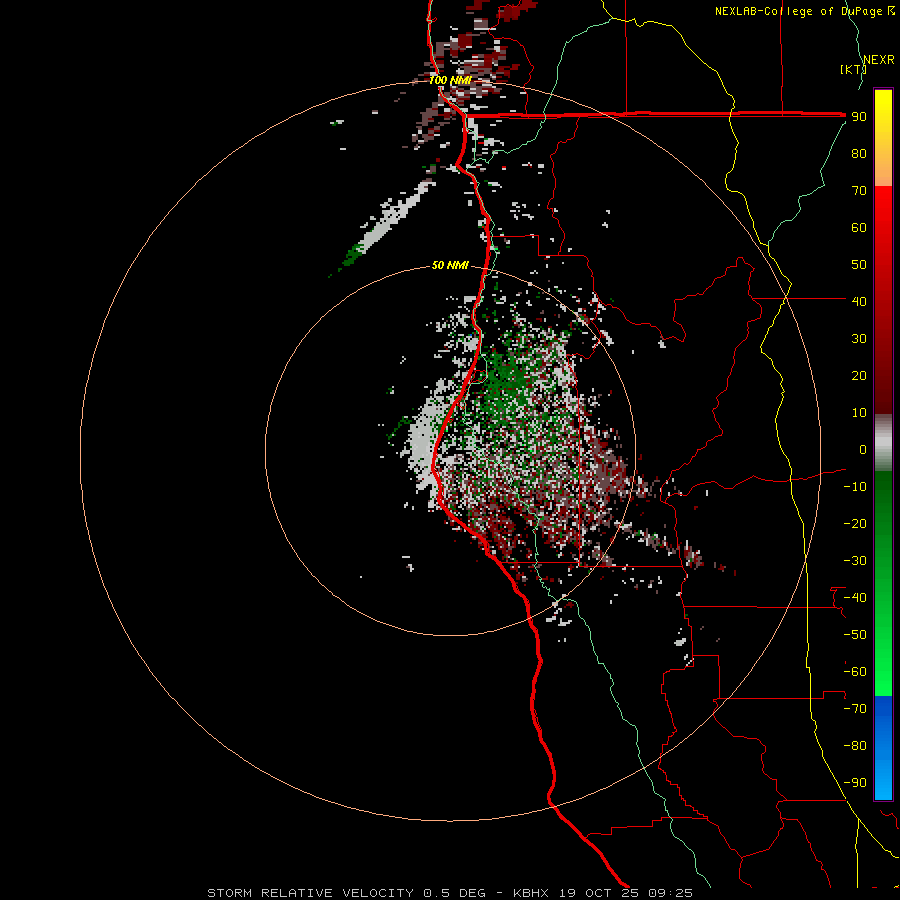900x900 pixels.
Task: Click the -10 scale value
Action: (855, 487)
